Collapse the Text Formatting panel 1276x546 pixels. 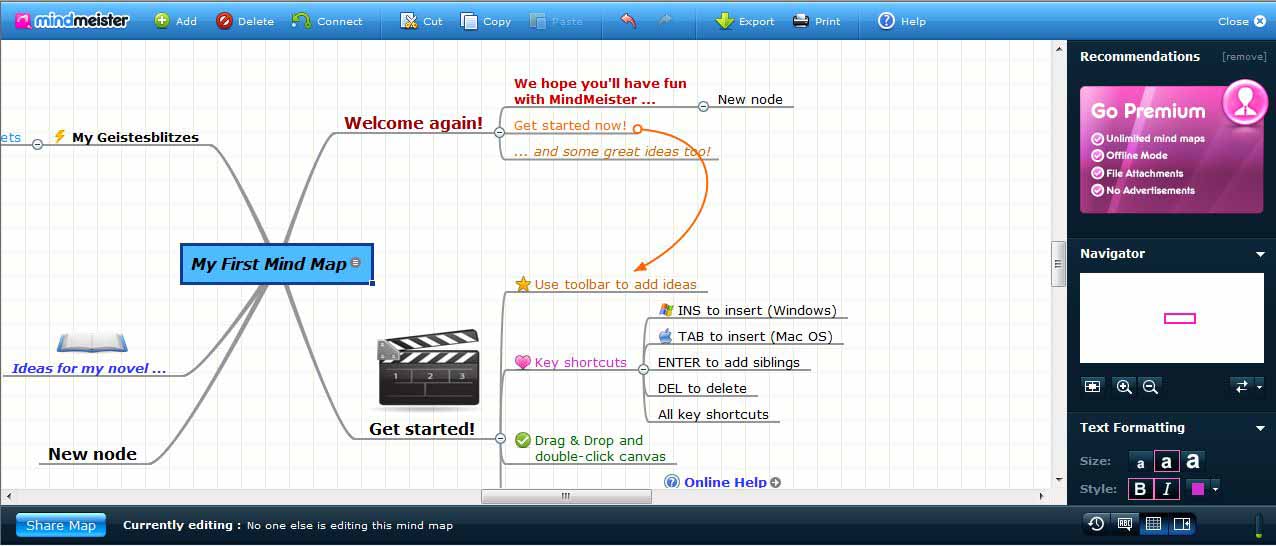point(1260,429)
